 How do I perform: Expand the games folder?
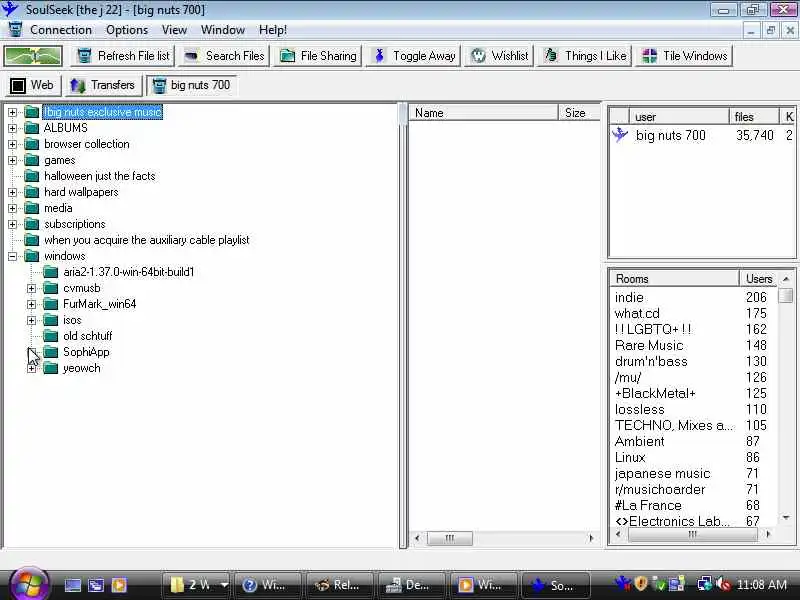point(12,160)
